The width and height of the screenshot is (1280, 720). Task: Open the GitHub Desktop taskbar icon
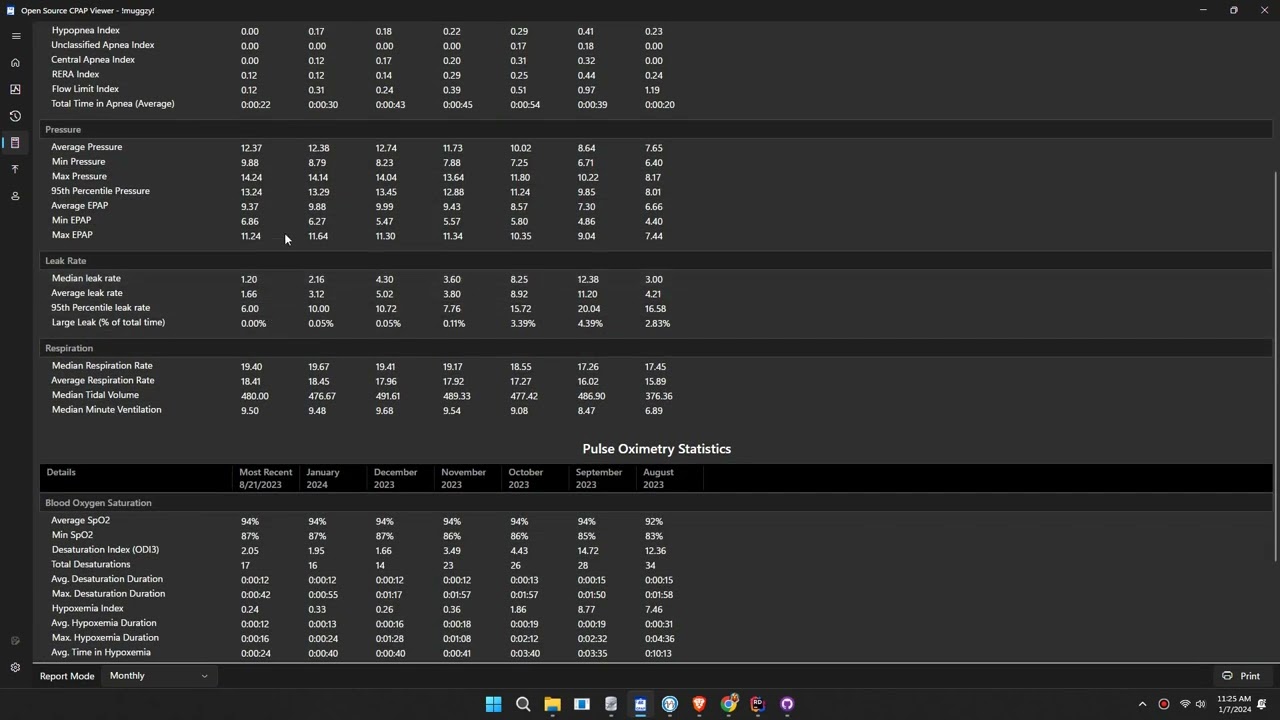pos(787,704)
